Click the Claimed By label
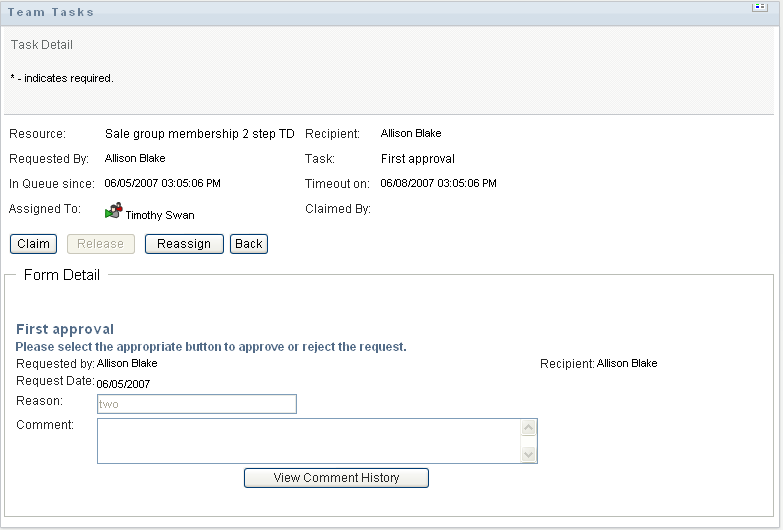 (338, 209)
